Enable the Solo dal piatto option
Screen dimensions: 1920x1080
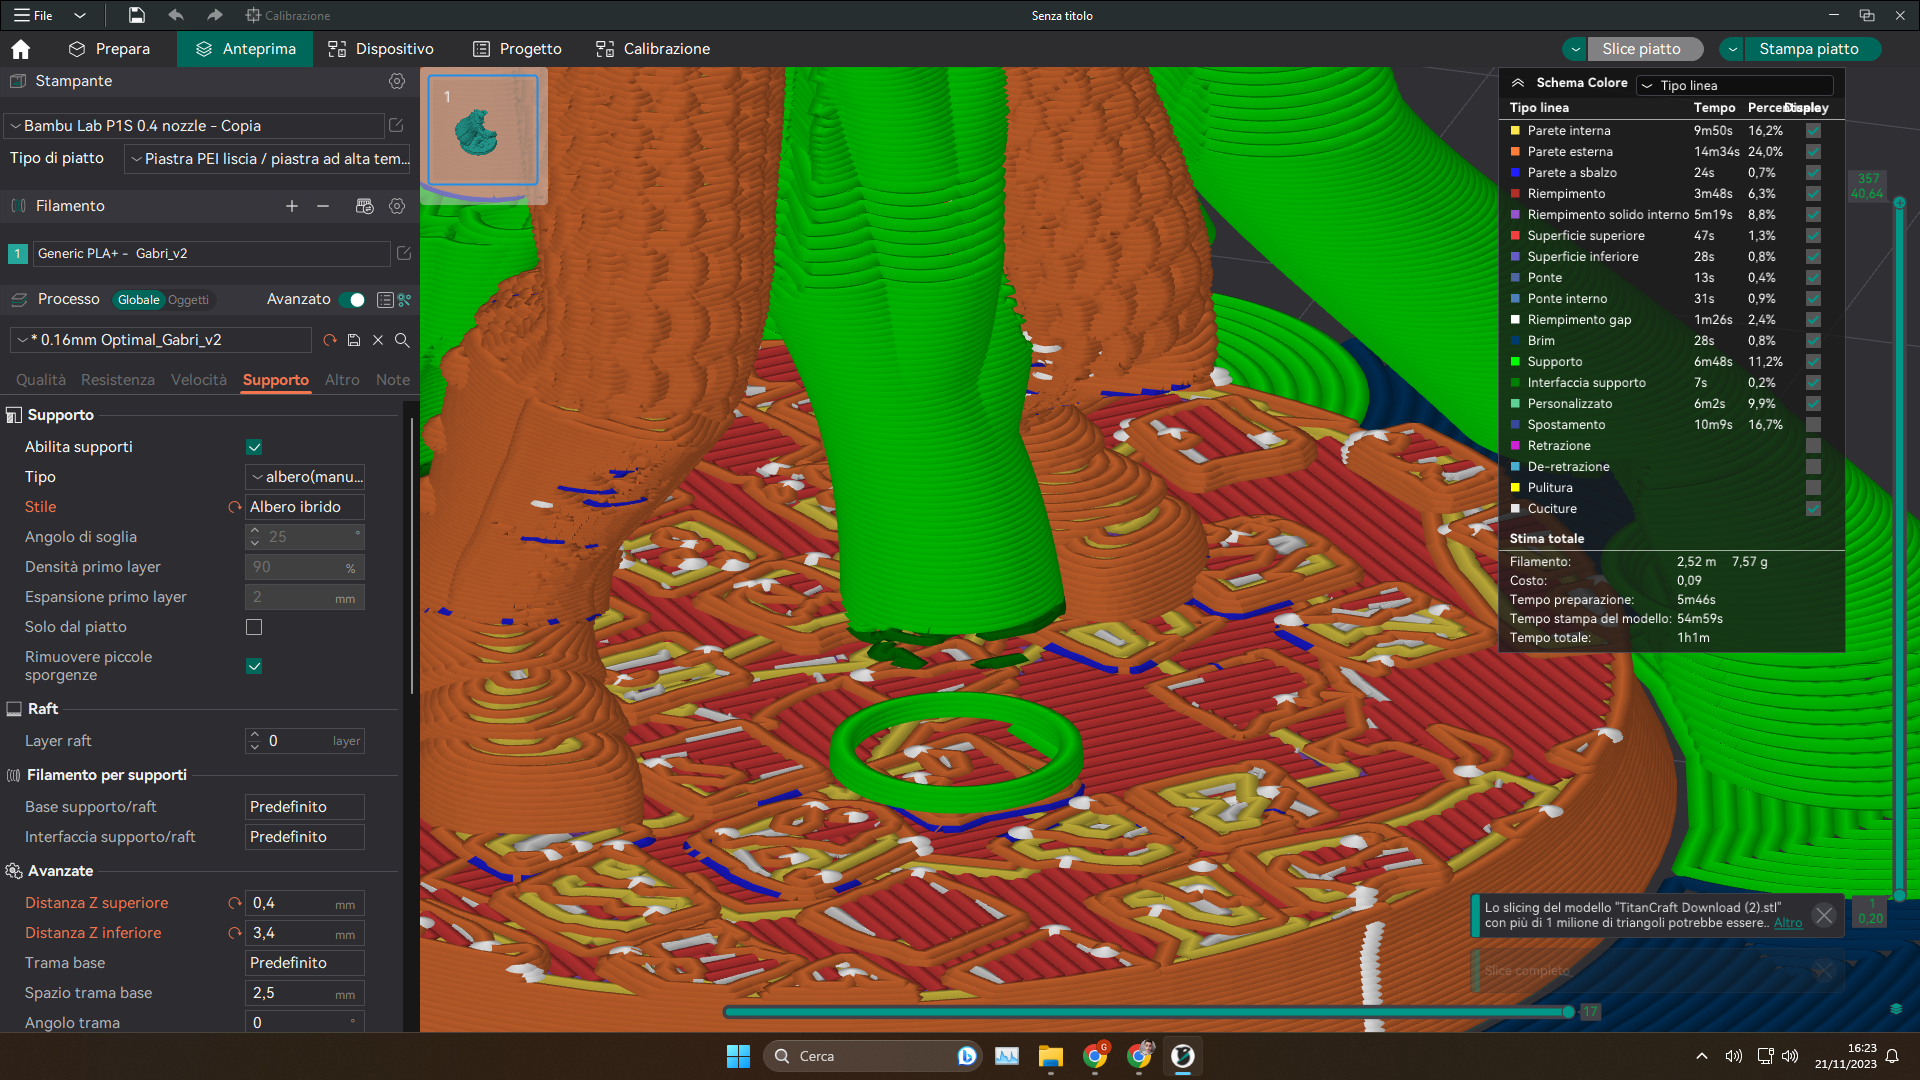coord(253,627)
